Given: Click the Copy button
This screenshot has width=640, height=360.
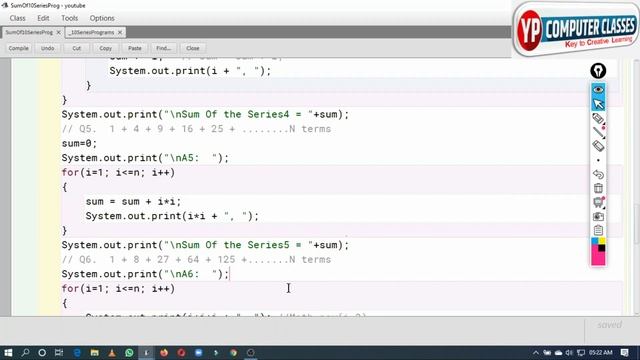Looking at the screenshot, I should (106, 48).
